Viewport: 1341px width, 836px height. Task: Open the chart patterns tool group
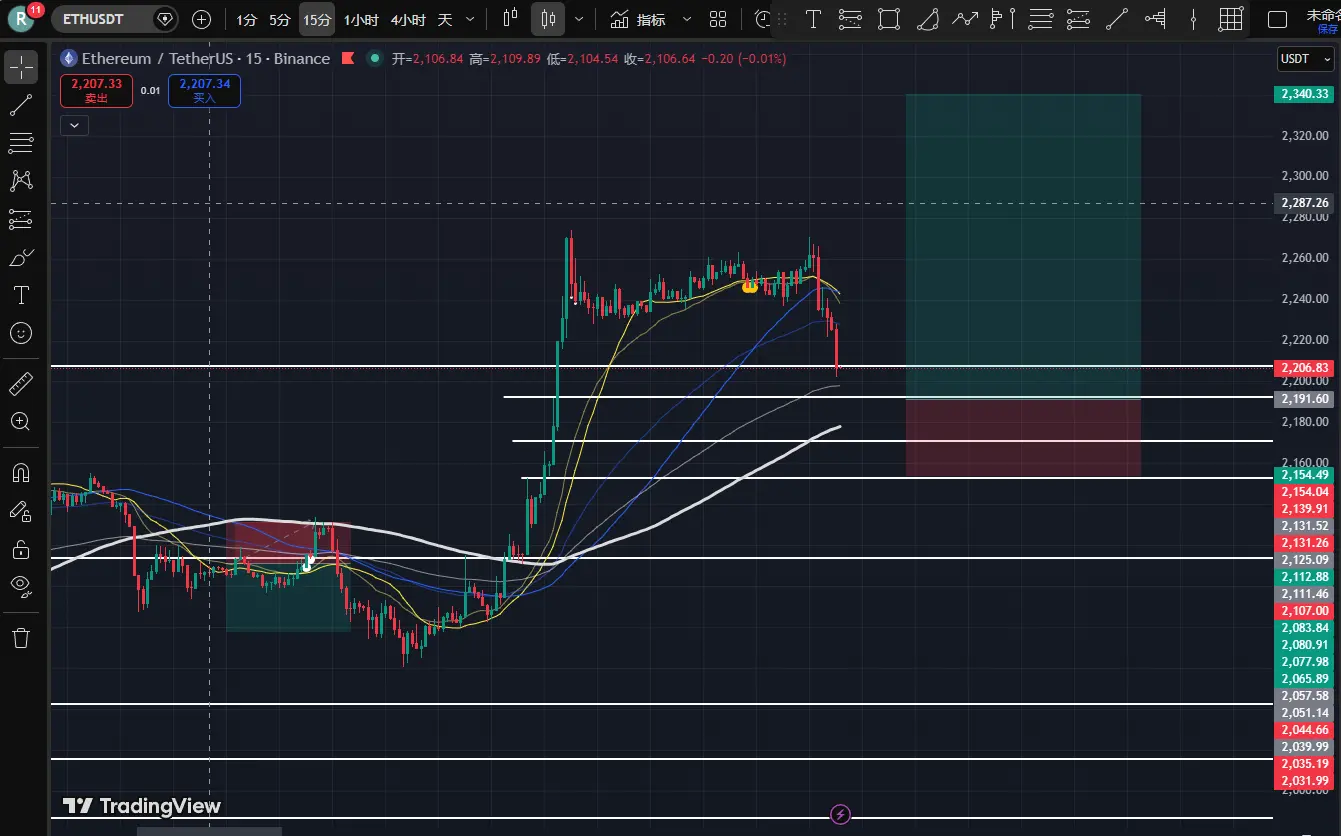coord(21,181)
